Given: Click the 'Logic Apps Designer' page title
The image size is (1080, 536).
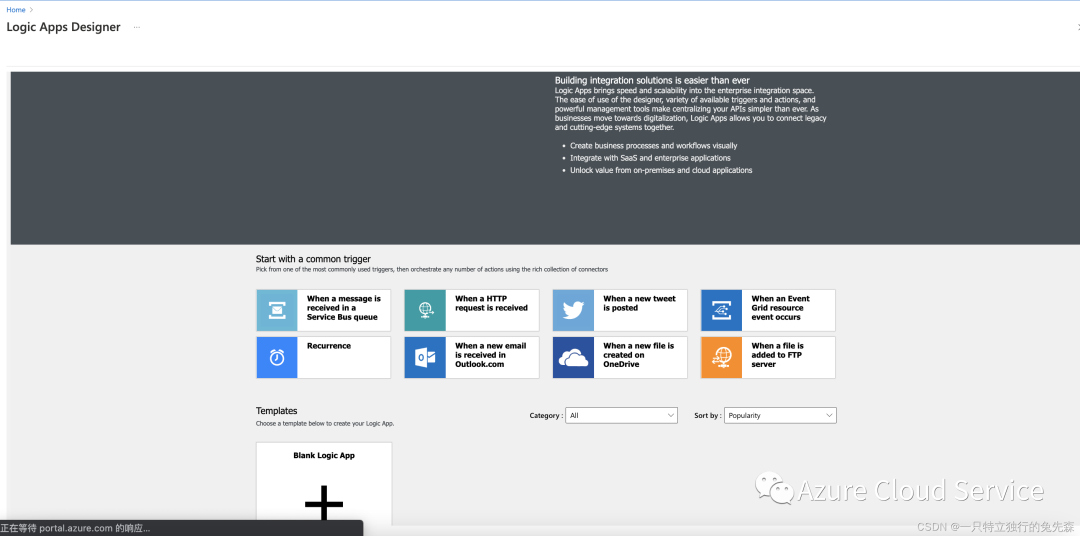Looking at the screenshot, I should coord(63,27).
